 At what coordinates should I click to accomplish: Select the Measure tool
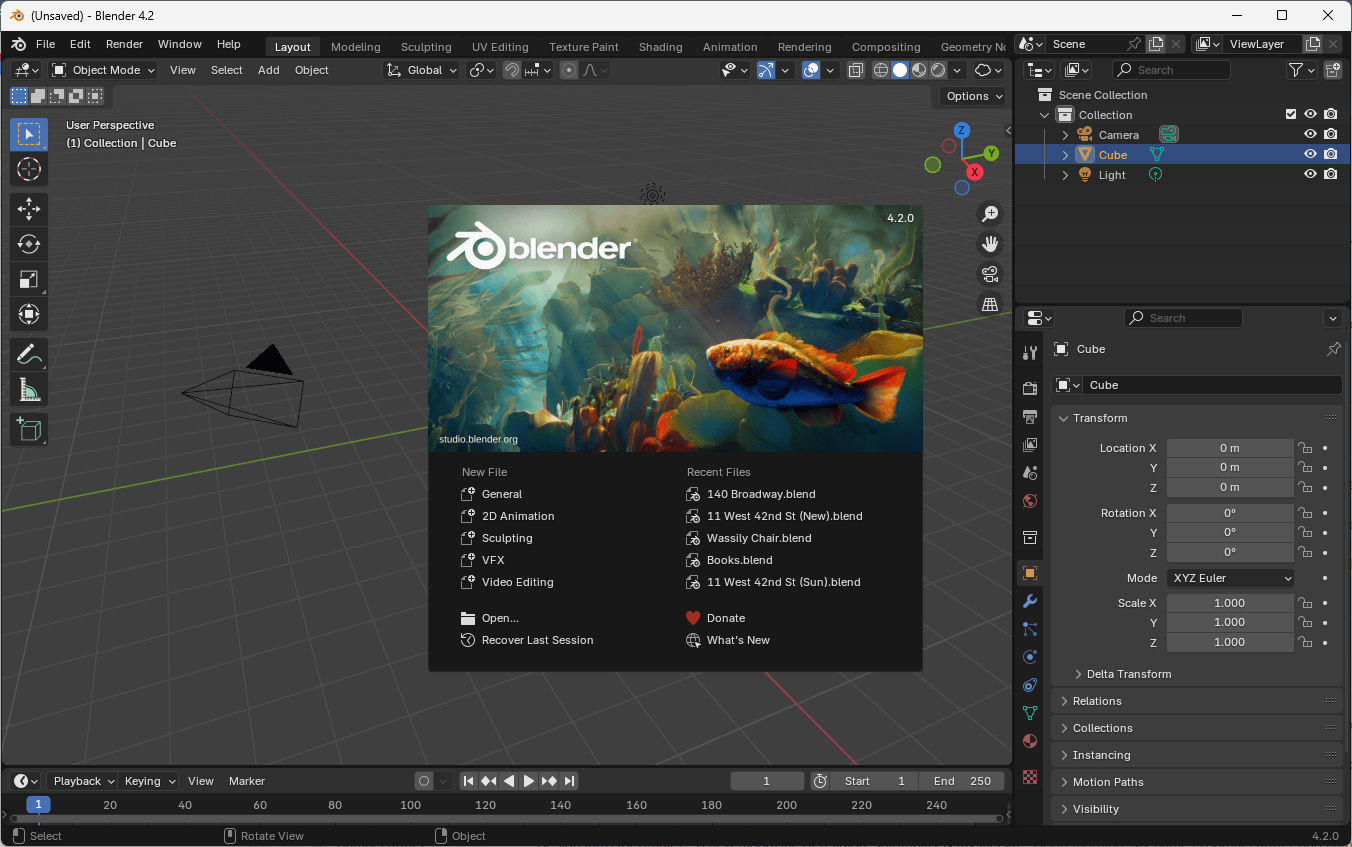click(29, 389)
